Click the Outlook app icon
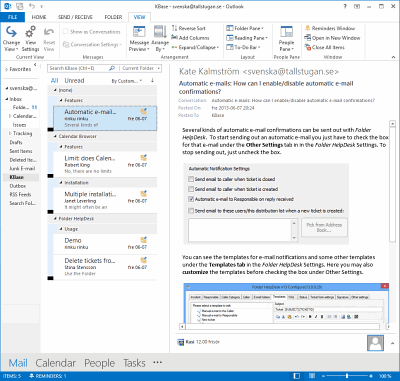Viewport: 400px width, 381px height. coord(7,6)
